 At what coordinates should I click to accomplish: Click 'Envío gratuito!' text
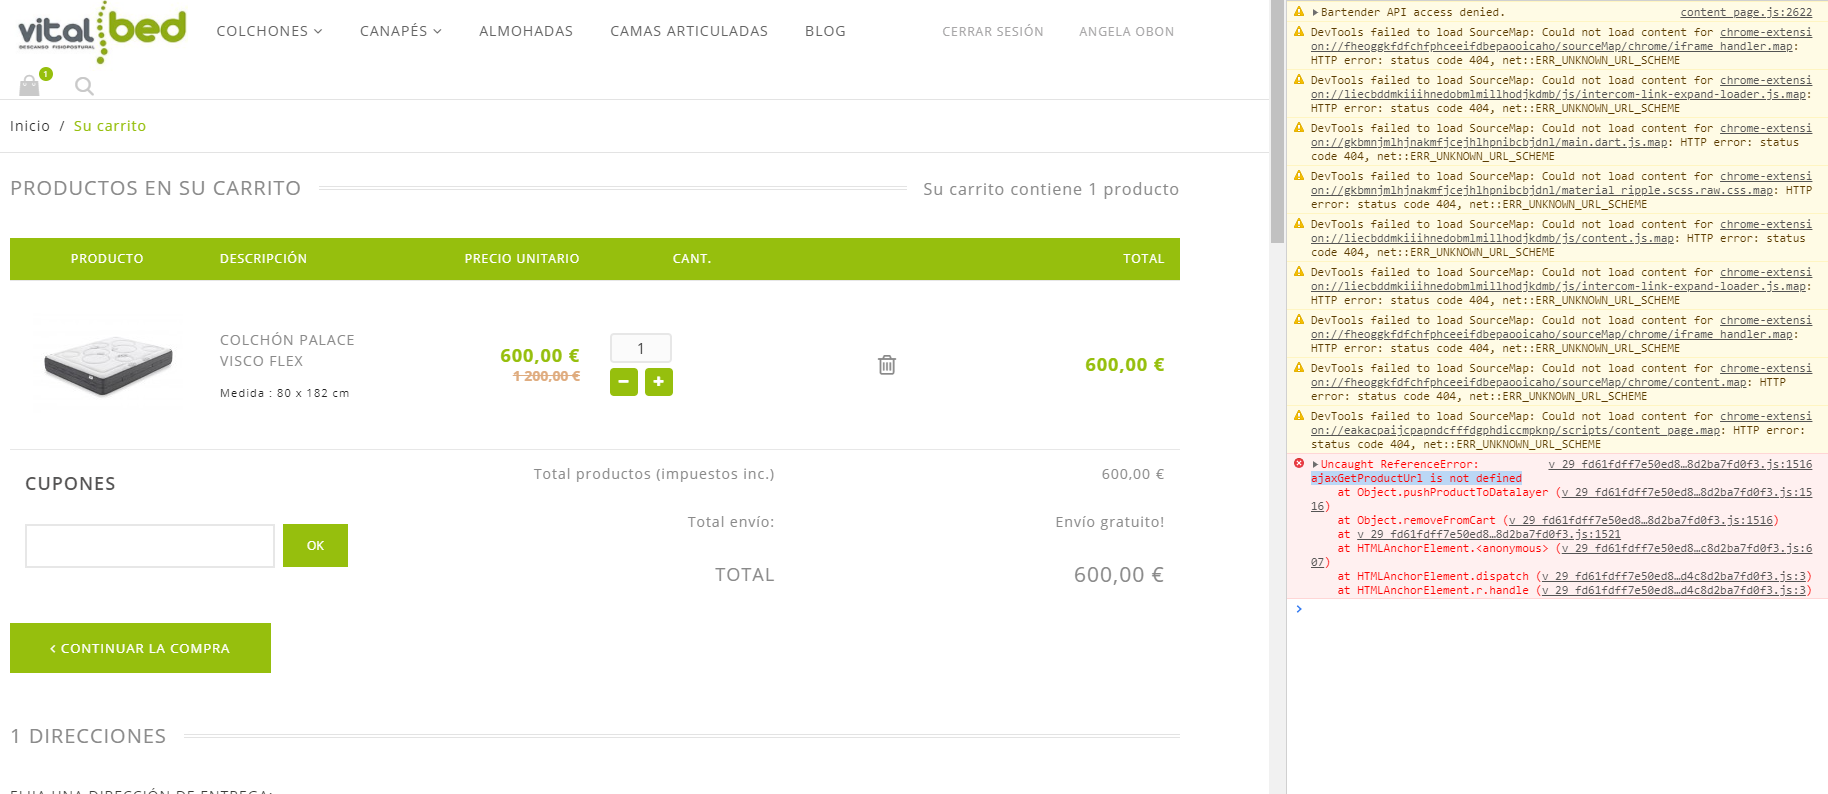click(1110, 522)
